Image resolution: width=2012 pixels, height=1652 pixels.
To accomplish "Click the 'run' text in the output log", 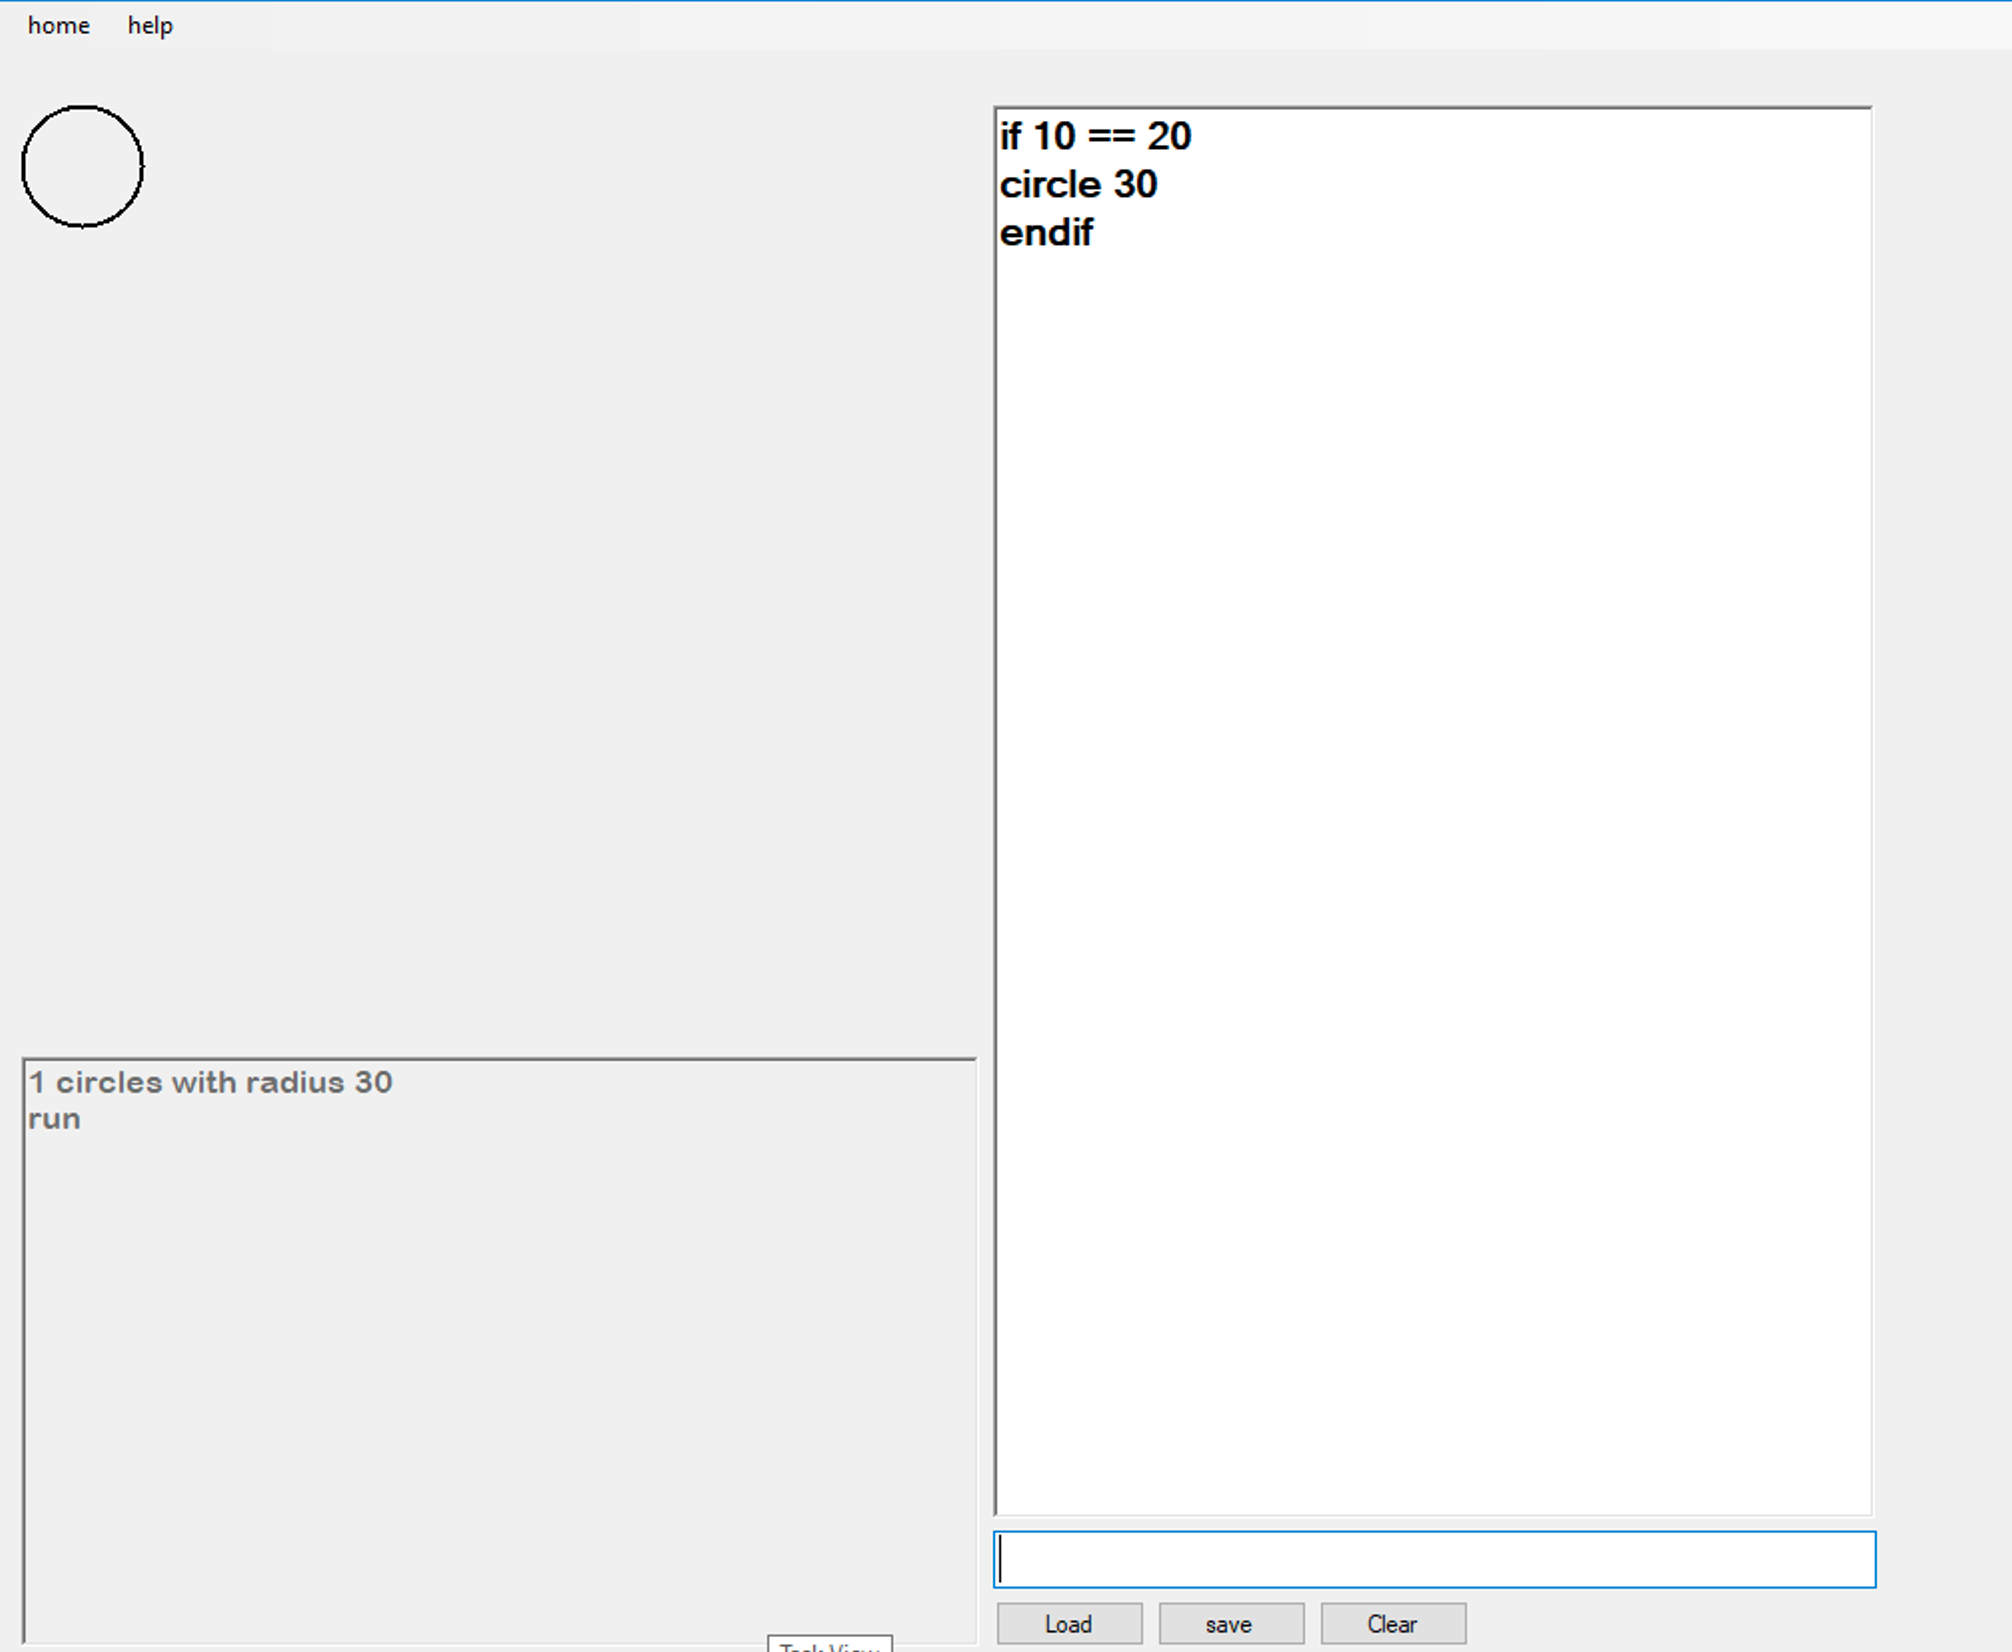I will pos(55,1119).
